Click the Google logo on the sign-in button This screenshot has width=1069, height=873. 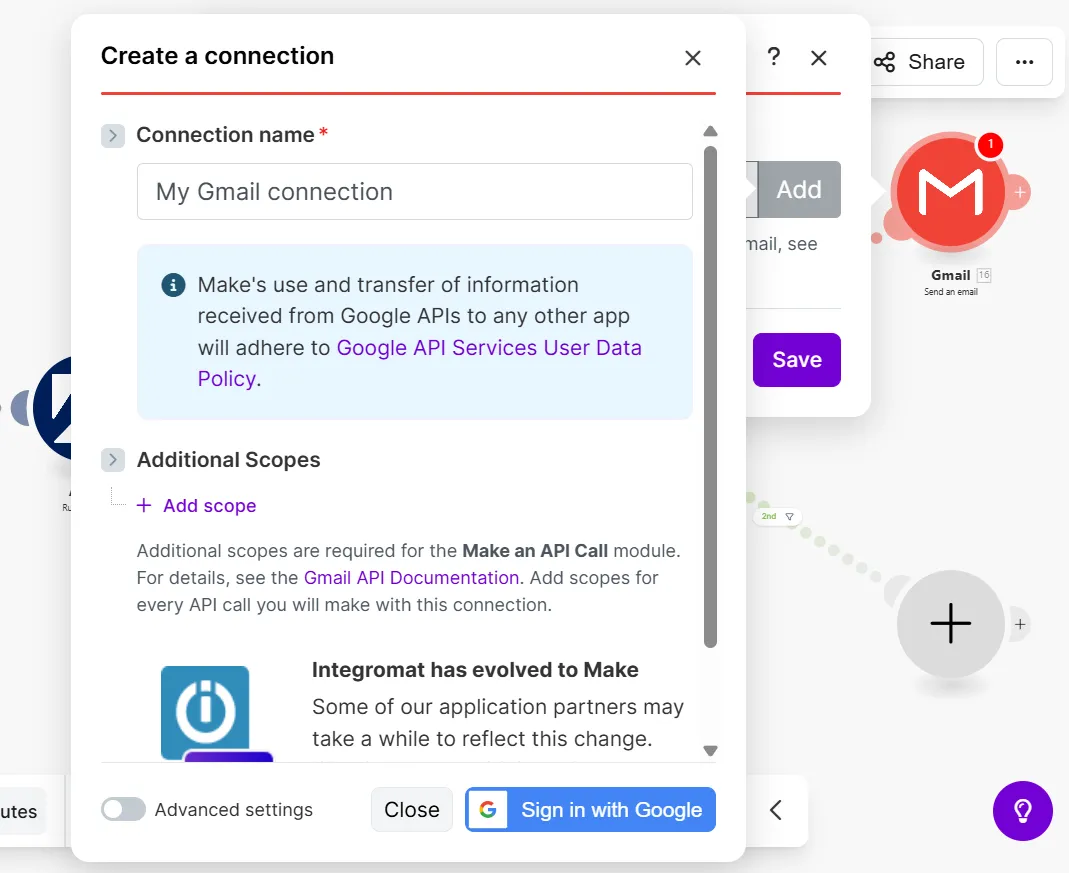point(488,810)
